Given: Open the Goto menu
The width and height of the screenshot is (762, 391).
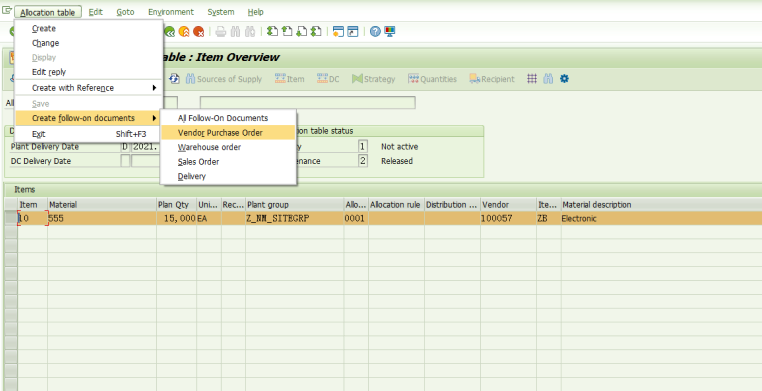Looking at the screenshot, I should [x=125, y=12].
